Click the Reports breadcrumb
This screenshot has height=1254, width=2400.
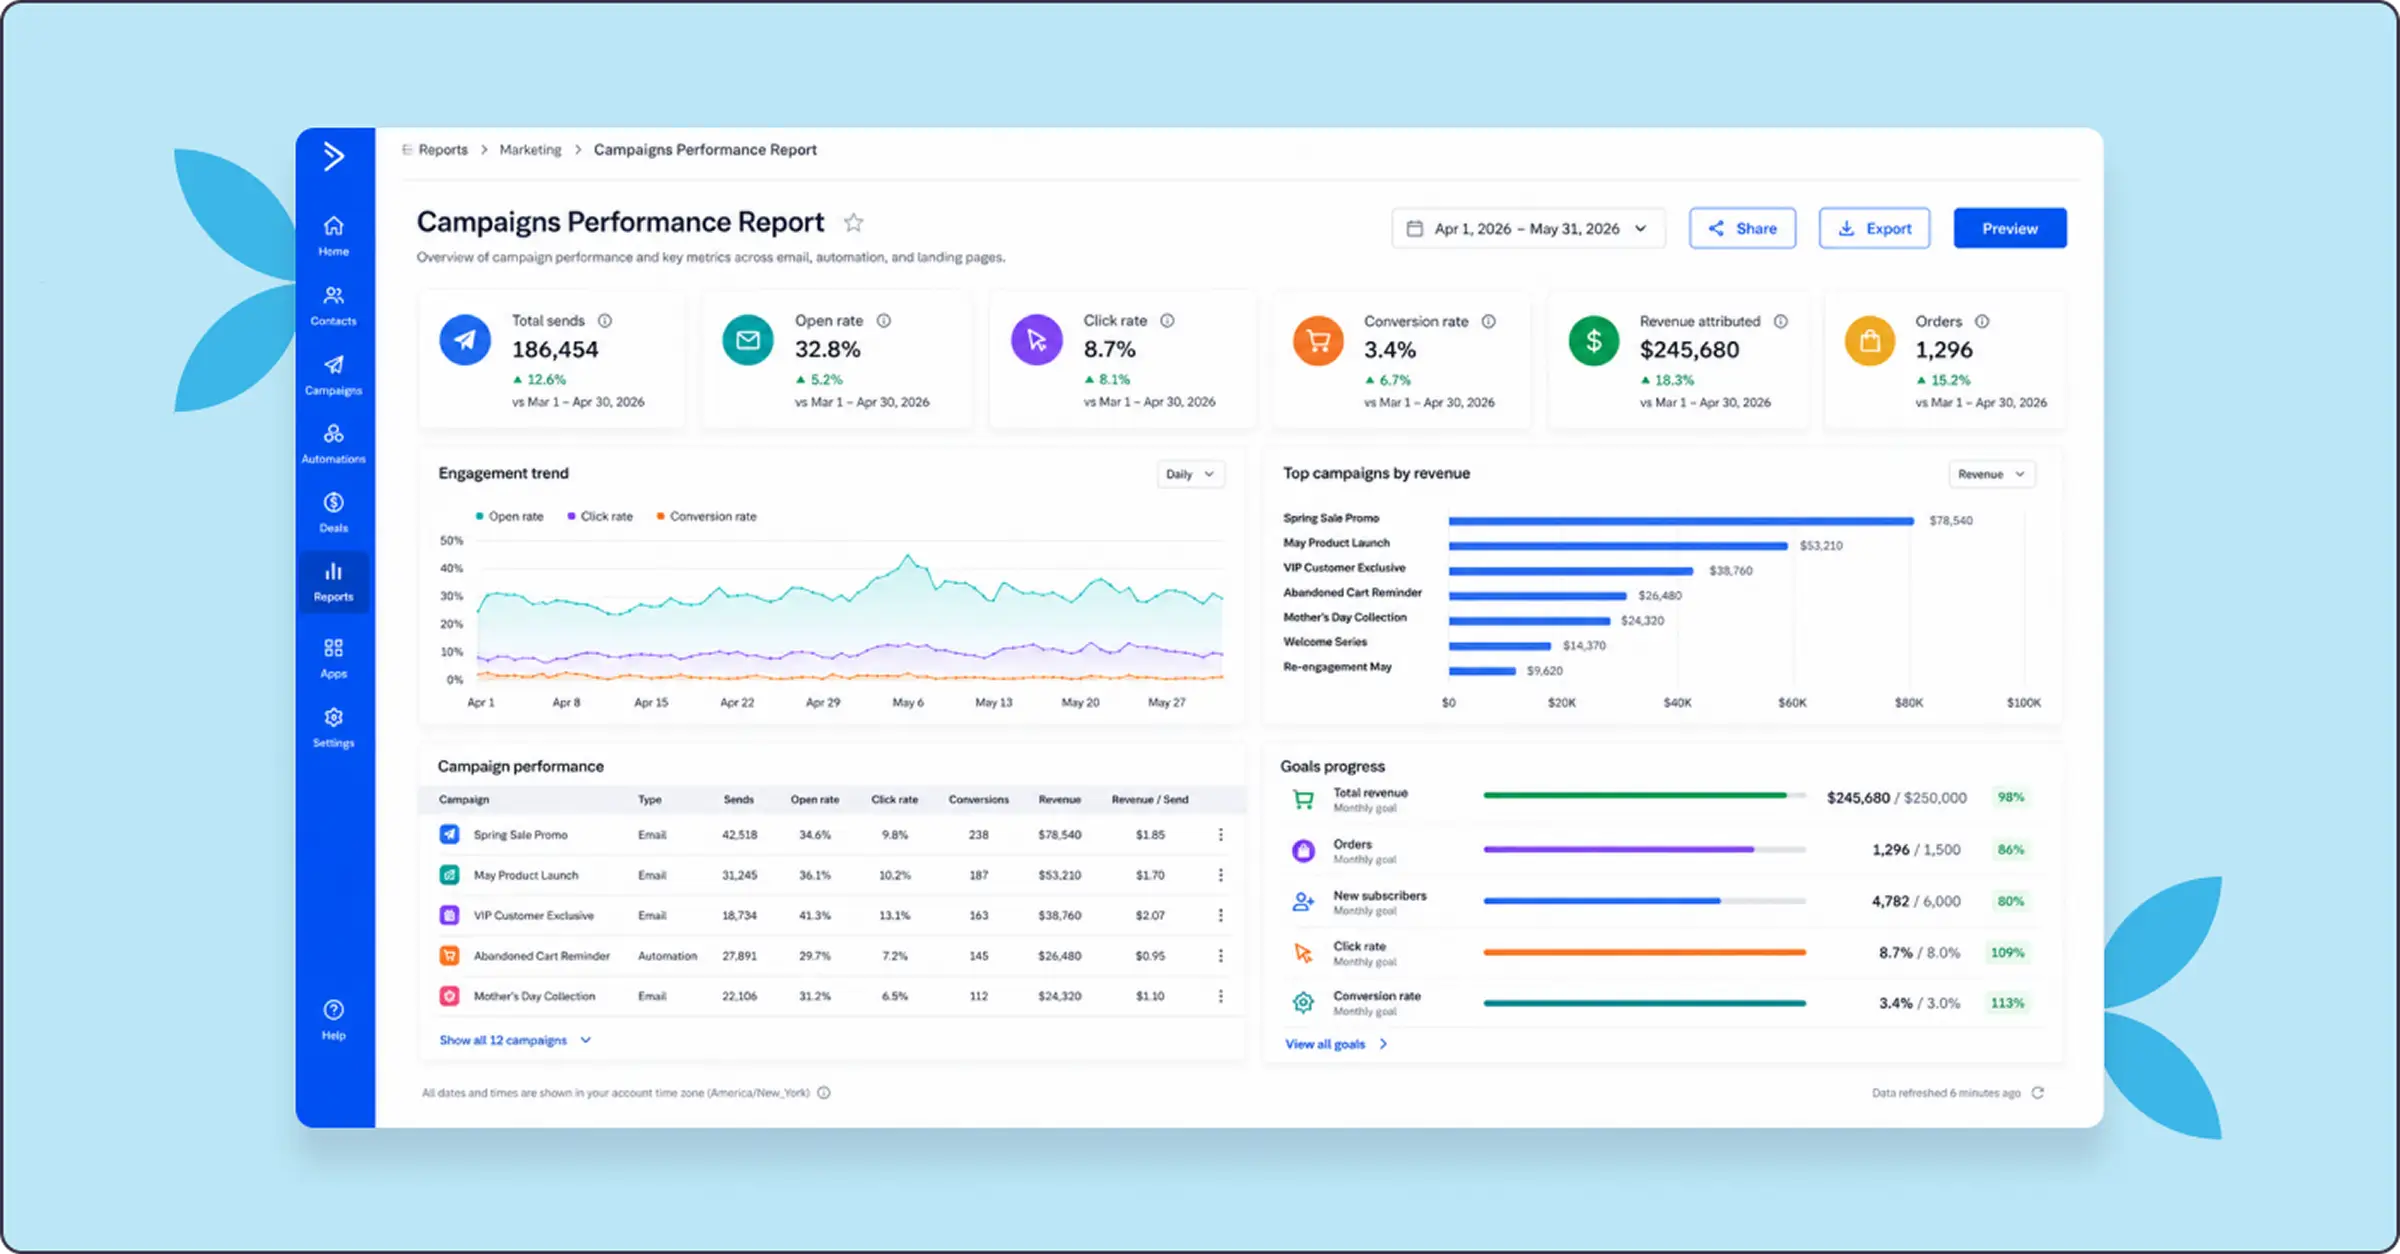(443, 150)
